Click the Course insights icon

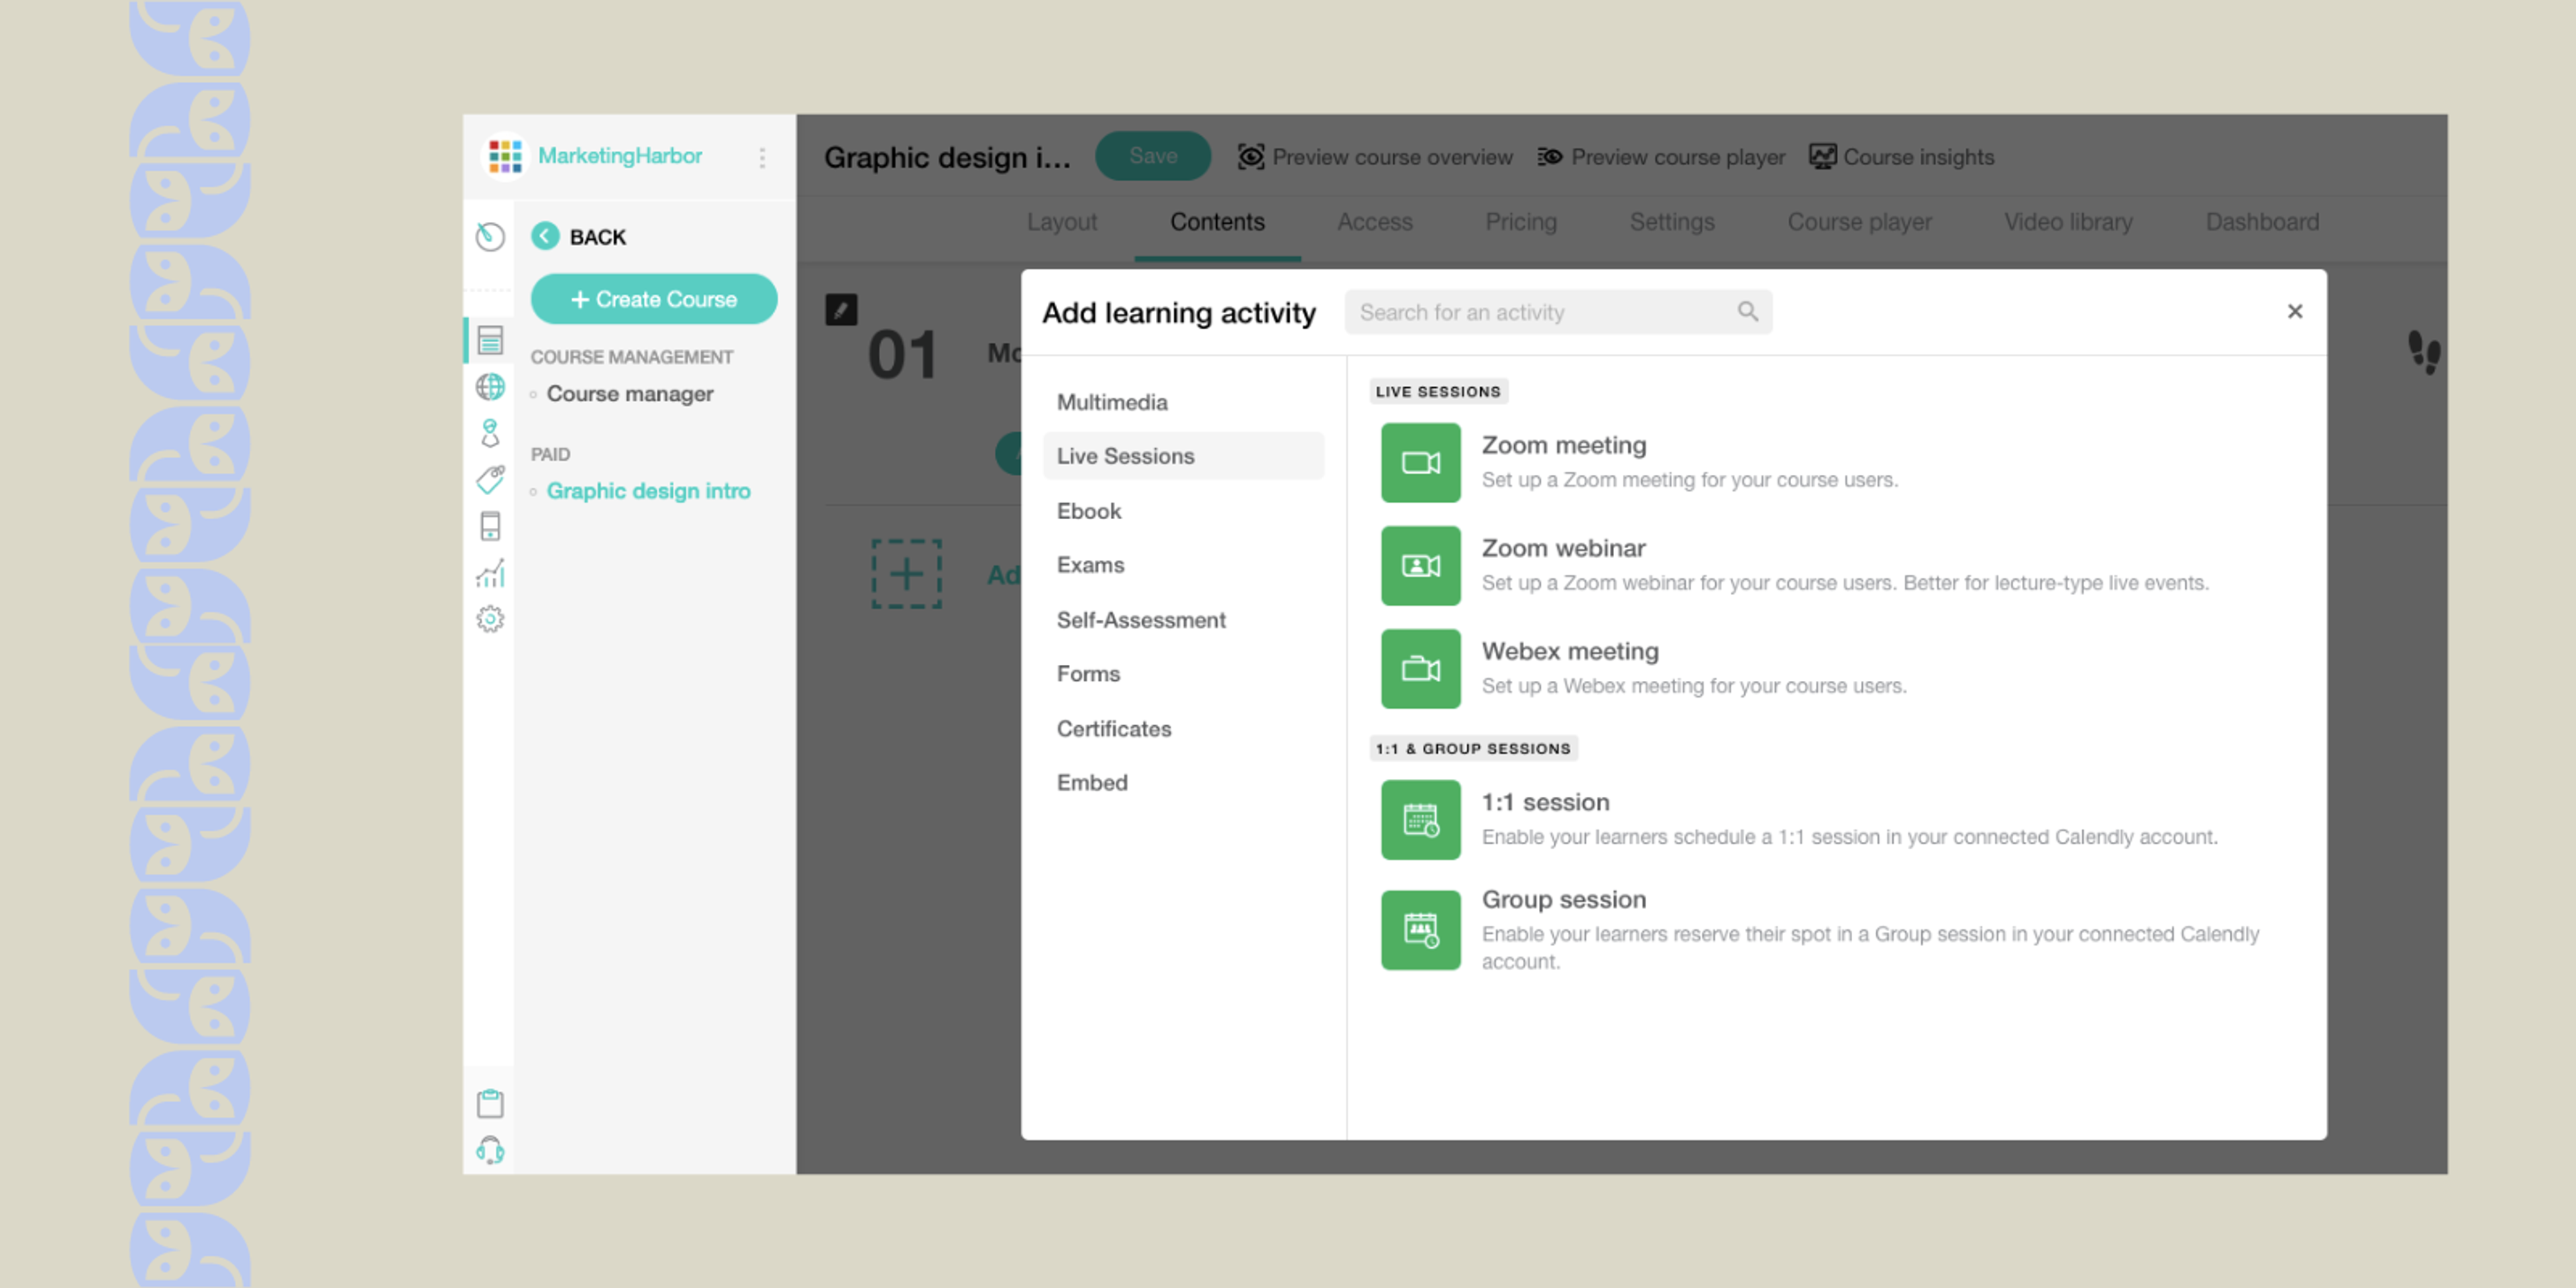click(1822, 157)
